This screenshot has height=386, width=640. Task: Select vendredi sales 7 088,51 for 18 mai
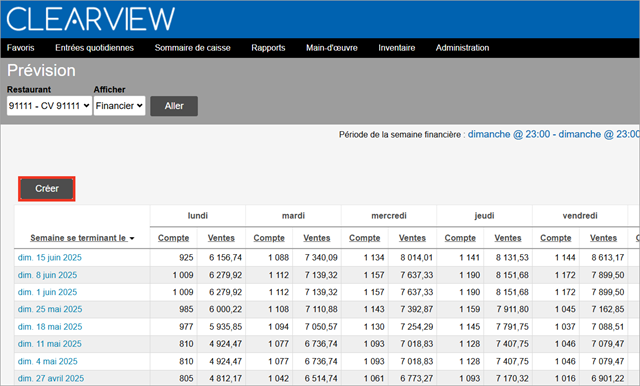point(608,327)
